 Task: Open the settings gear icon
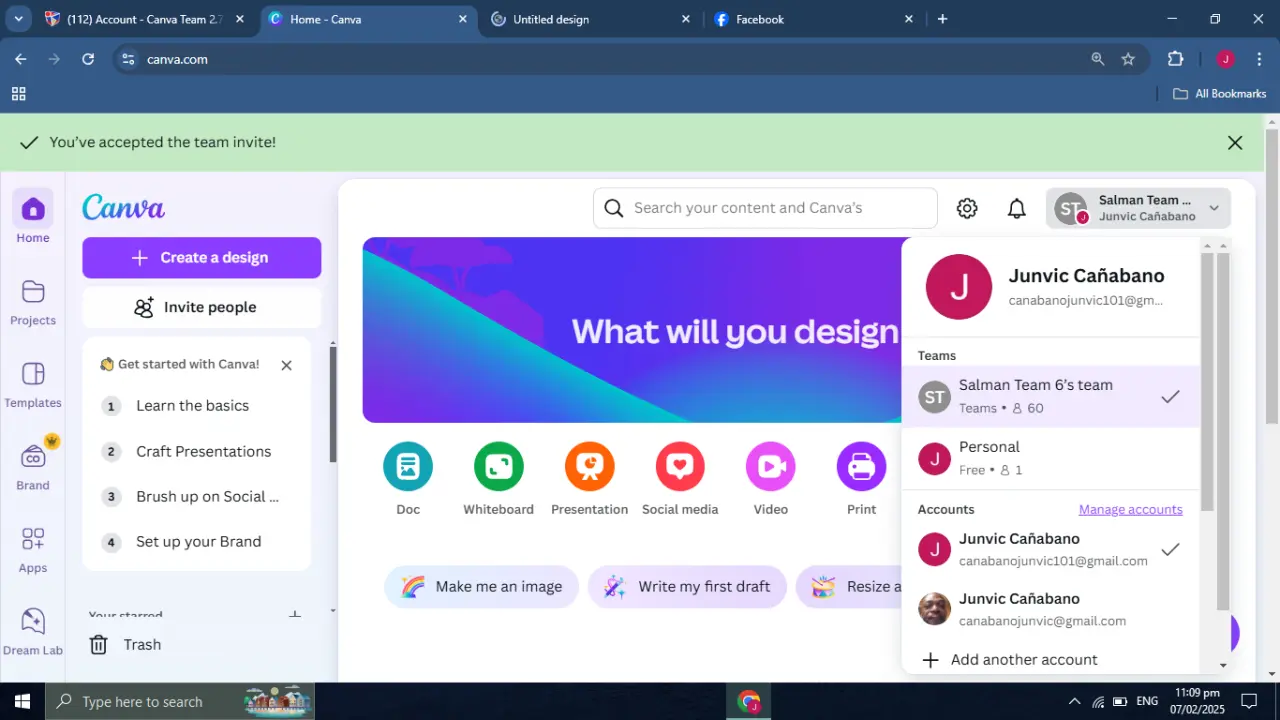(x=967, y=208)
